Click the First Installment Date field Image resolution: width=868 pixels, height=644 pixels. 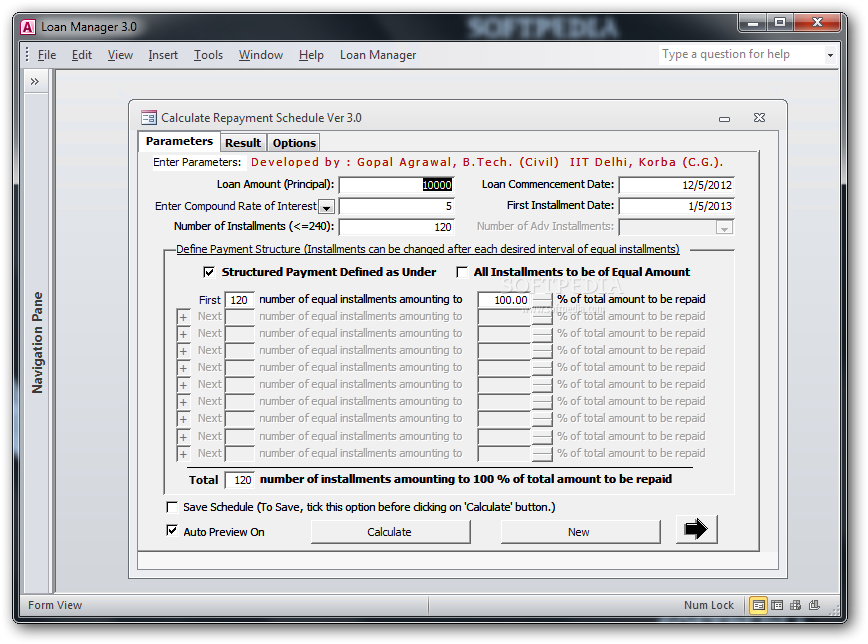click(x=676, y=206)
